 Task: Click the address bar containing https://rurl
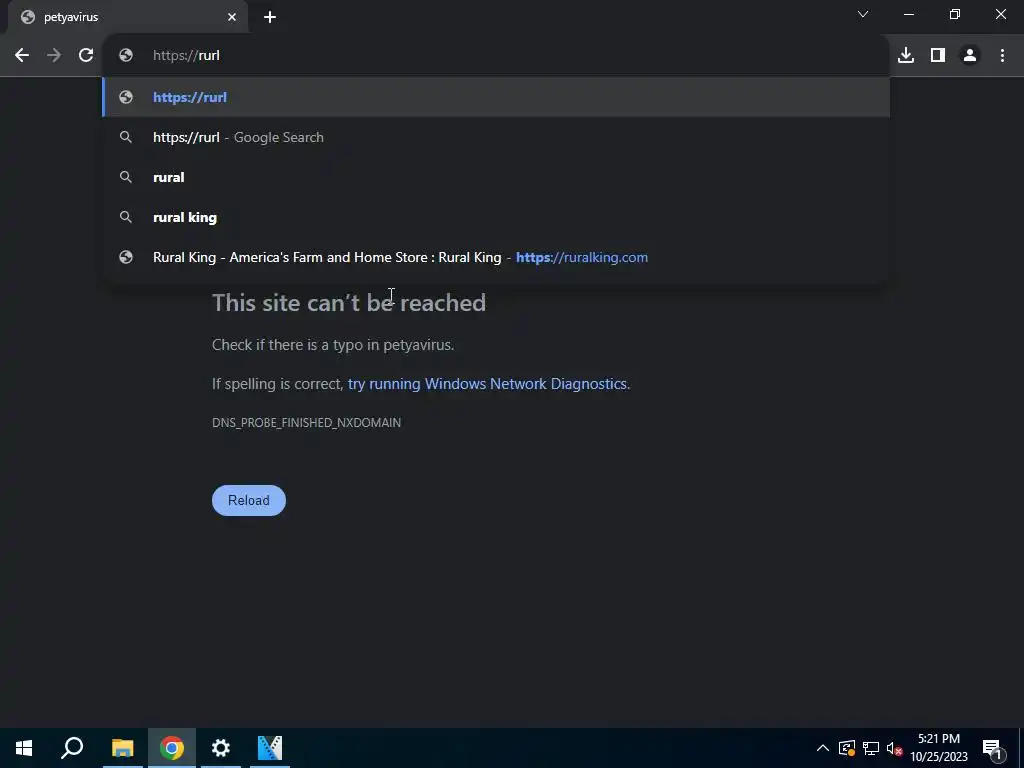click(x=496, y=56)
